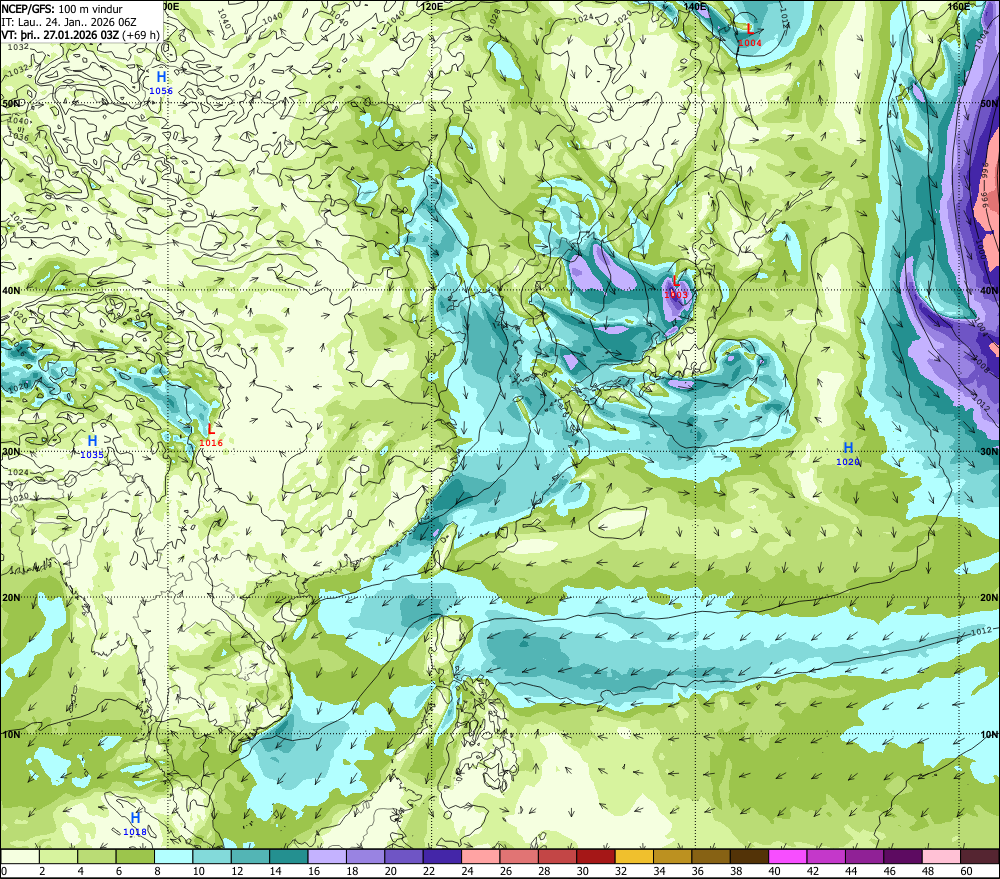This screenshot has width=1000, height=879.
Task: Click the H 1056 high pressure marker
Action: (x=161, y=83)
